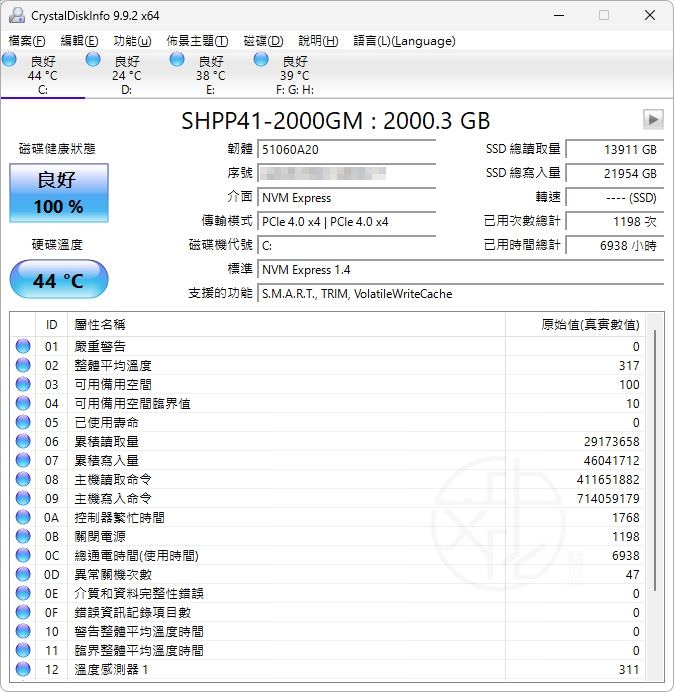Screen dimensions: 674x692
Task: Open the 語言(L)(Language) menu
Action: click(x=404, y=41)
